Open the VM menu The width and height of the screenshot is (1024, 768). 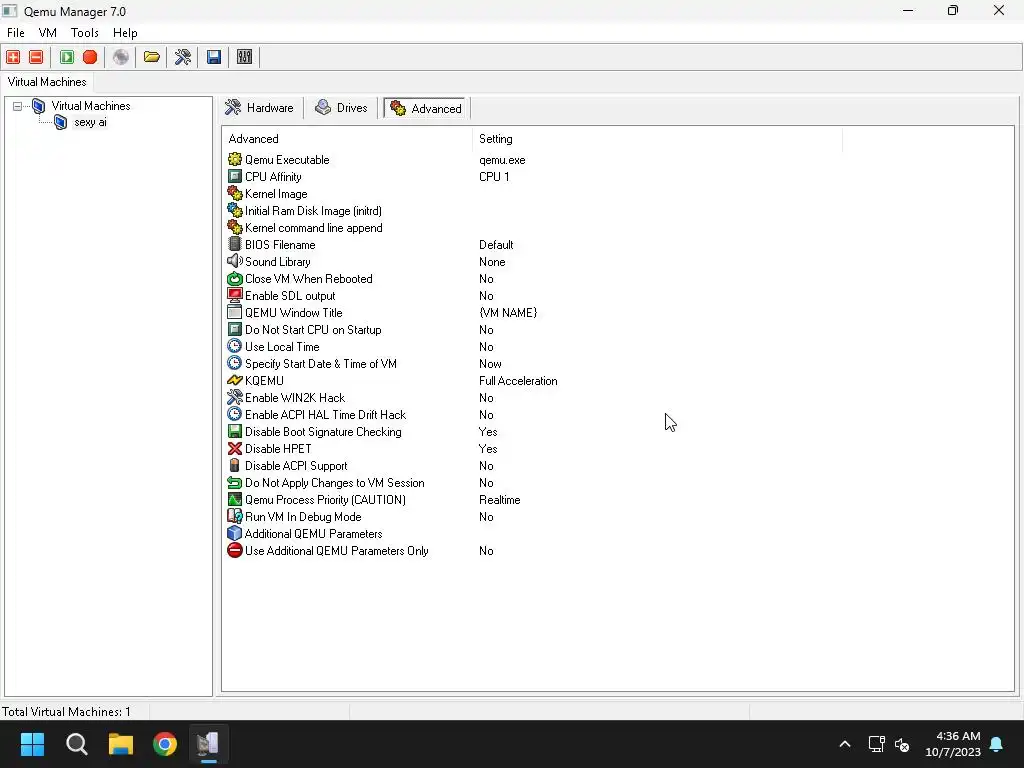[48, 33]
